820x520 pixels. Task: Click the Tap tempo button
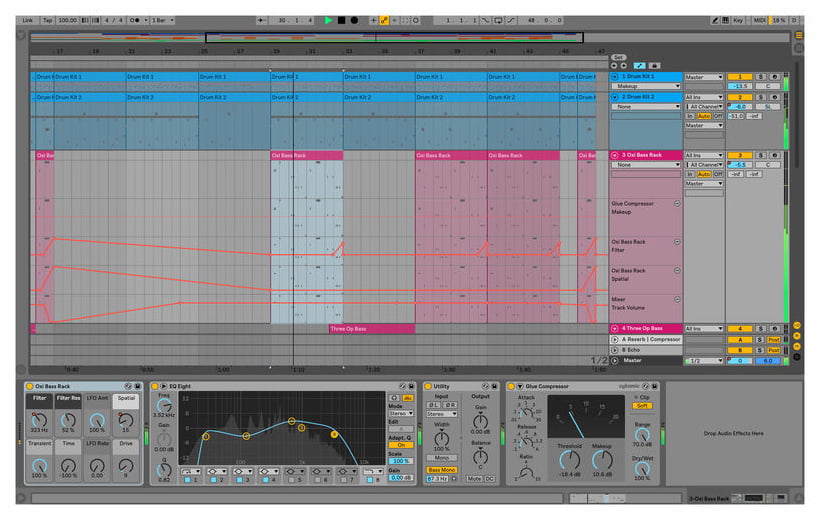pyautogui.click(x=48, y=20)
